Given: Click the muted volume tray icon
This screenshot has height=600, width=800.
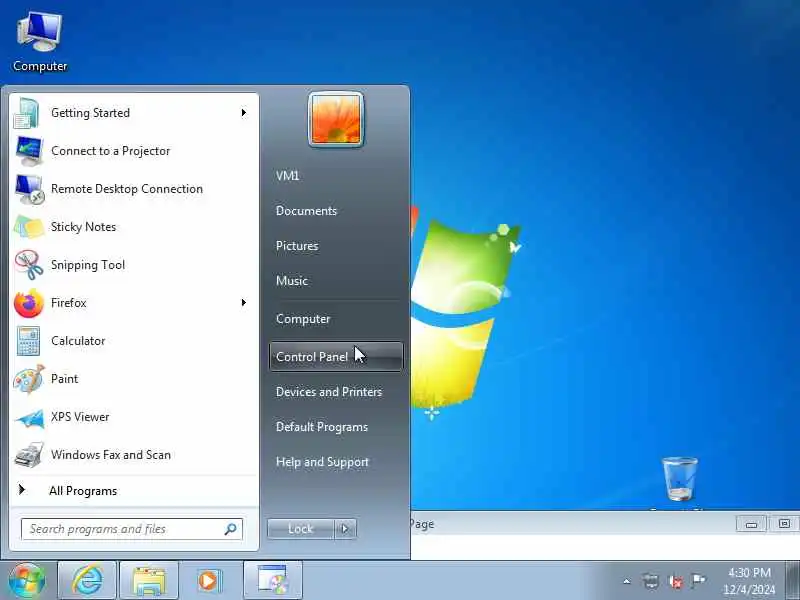Looking at the screenshot, I should [x=676, y=581].
